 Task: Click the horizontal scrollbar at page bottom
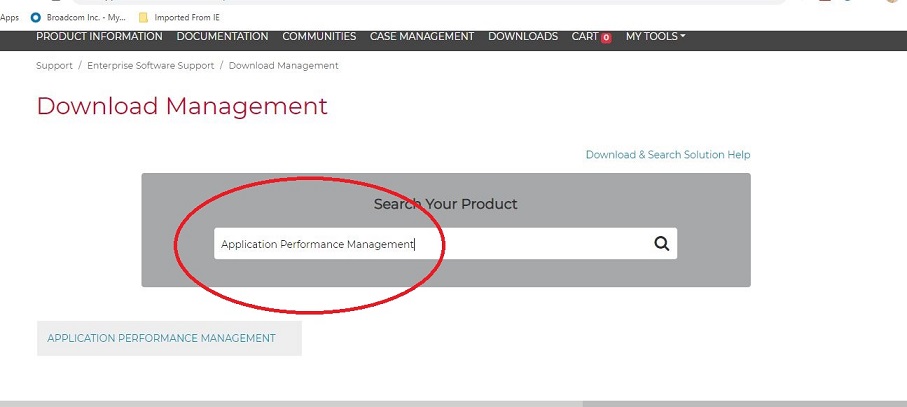(x=292, y=404)
